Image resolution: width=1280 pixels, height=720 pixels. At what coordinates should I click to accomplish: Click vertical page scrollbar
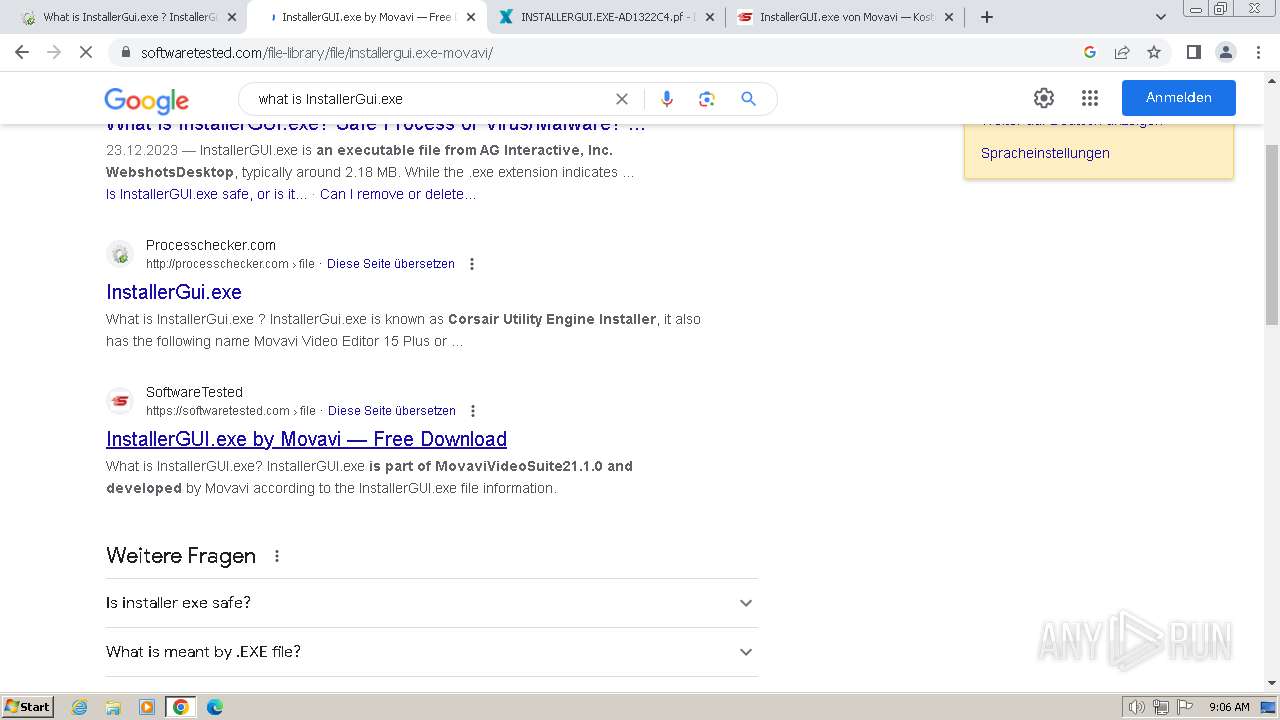(1272, 235)
